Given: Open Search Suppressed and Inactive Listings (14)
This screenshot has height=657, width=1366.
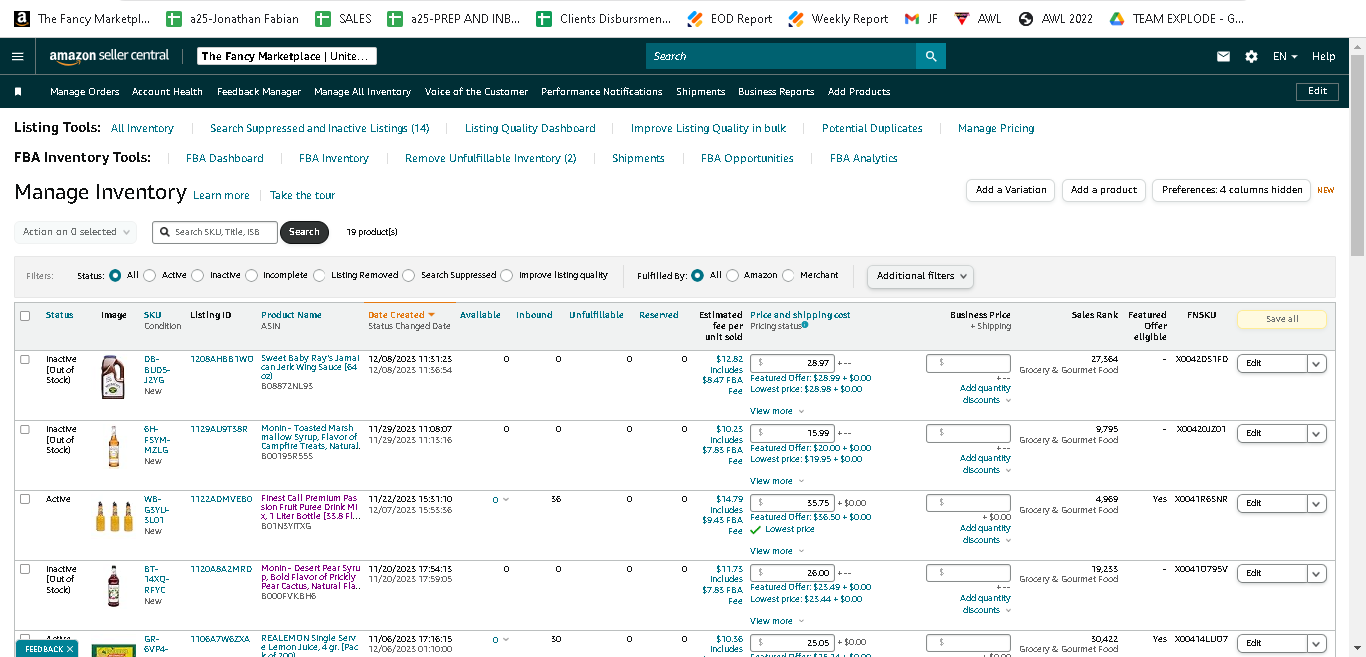Looking at the screenshot, I should click(x=320, y=128).
